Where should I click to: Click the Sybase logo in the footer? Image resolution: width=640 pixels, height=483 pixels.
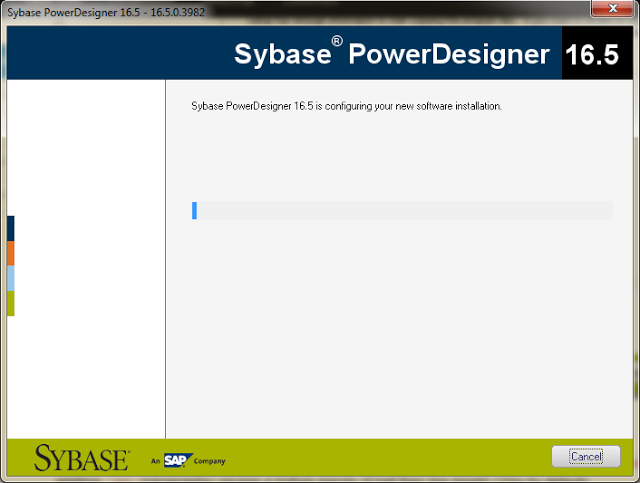tap(82, 458)
